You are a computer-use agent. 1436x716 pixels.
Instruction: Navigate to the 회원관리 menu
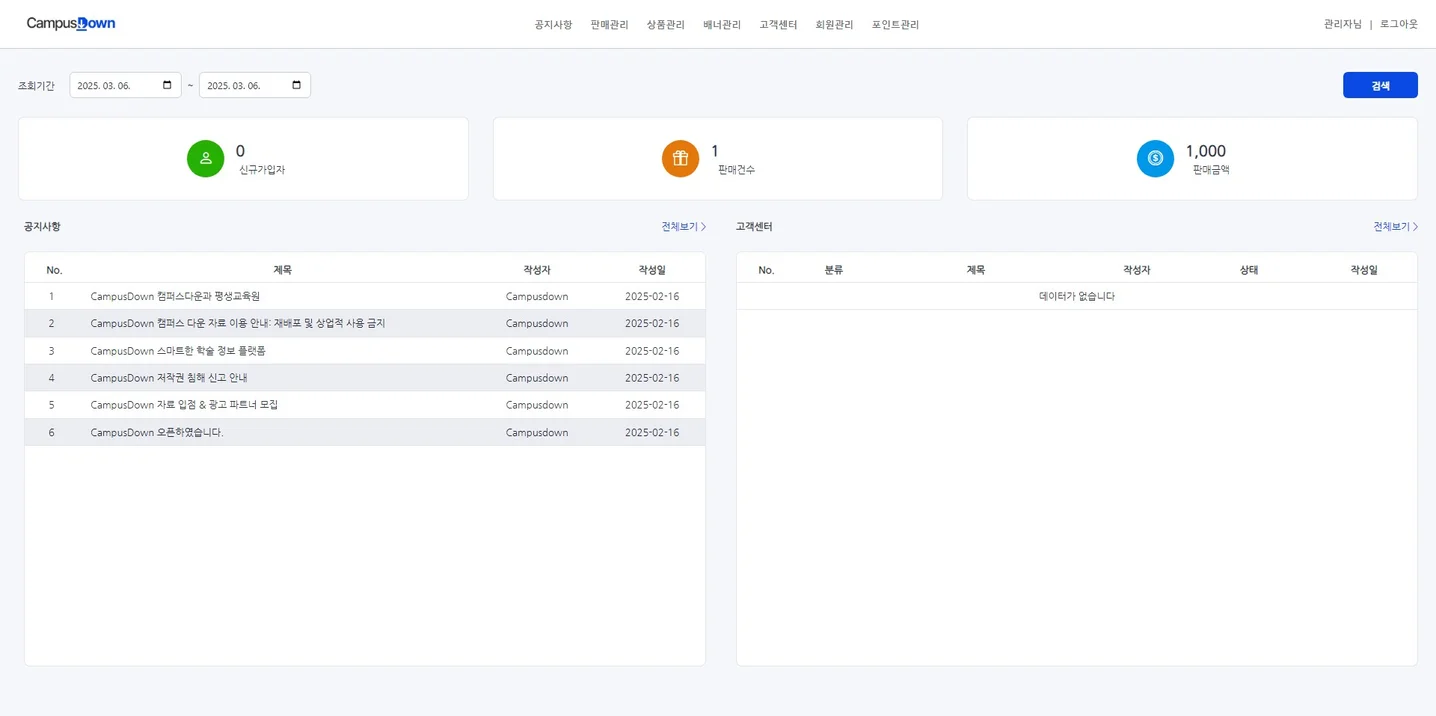(834, 24)
